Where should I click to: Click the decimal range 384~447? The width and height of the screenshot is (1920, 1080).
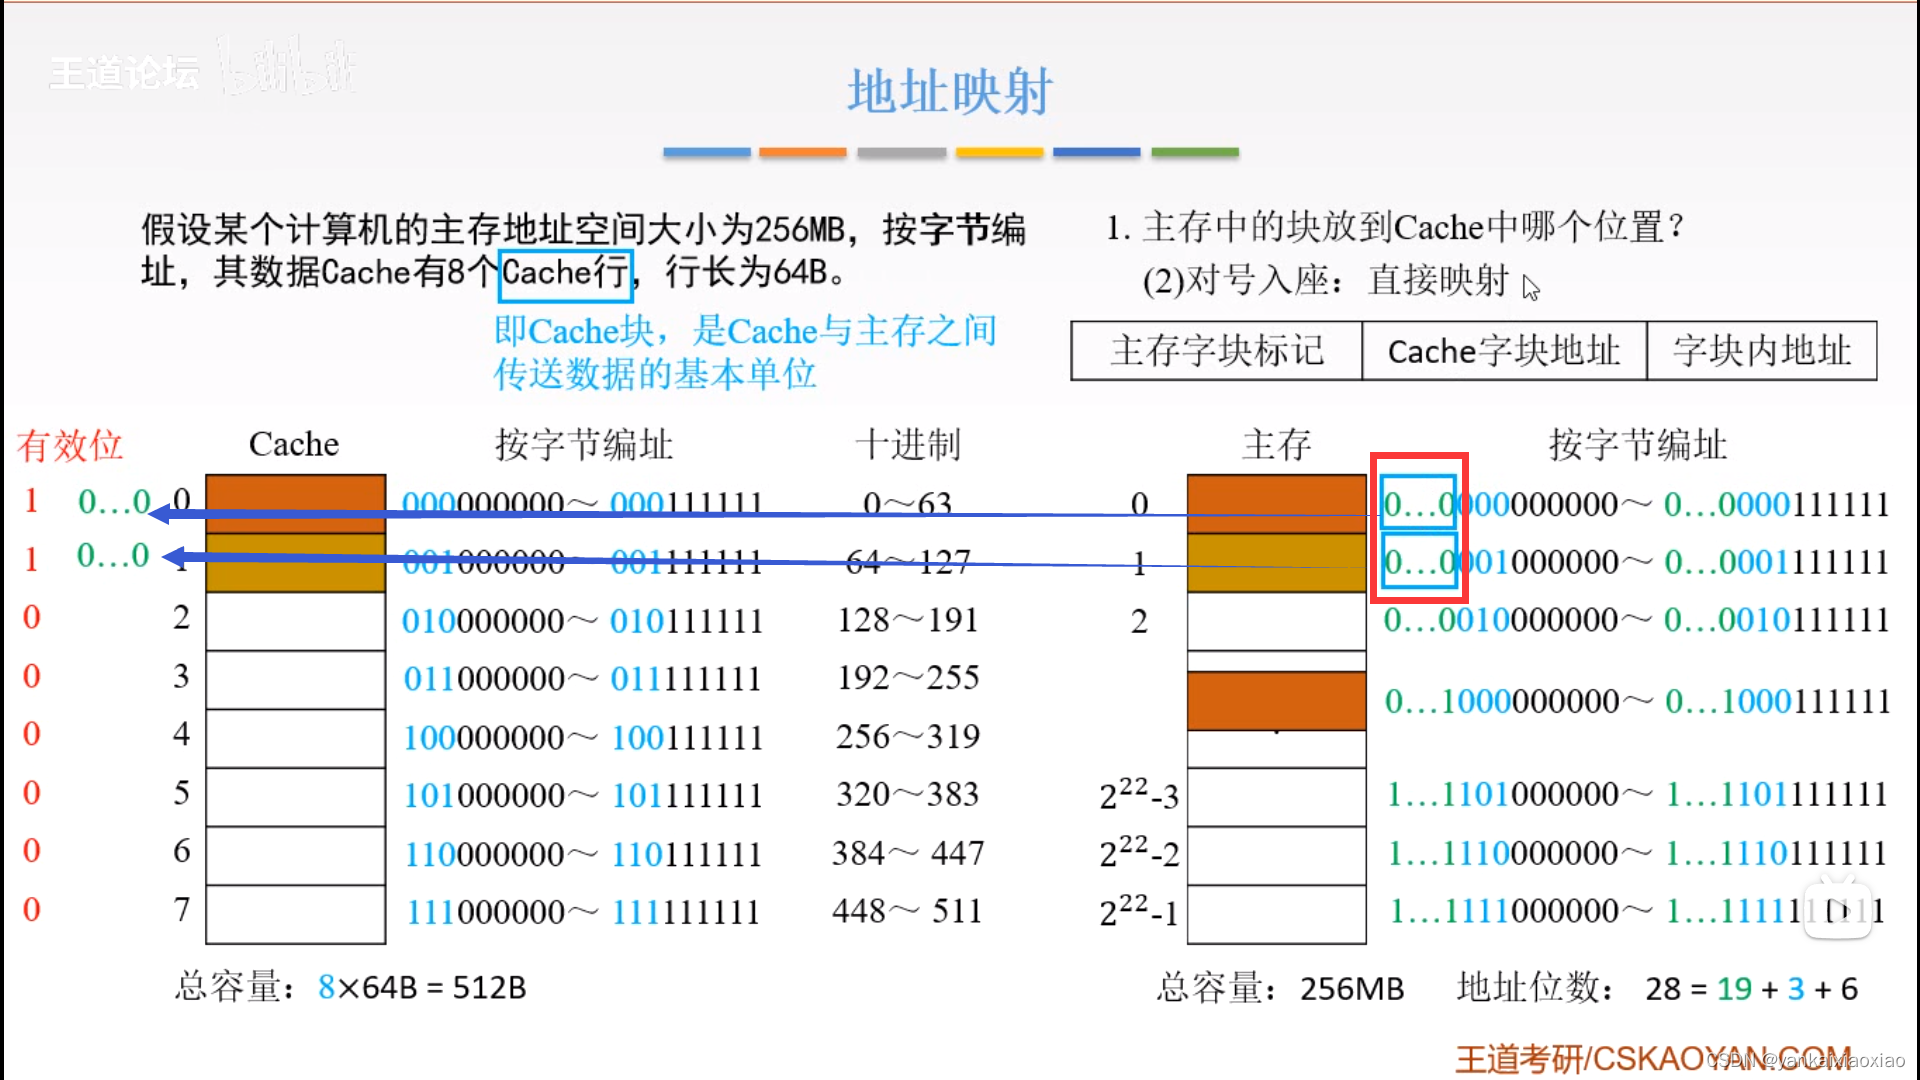(x=908, y=853)
